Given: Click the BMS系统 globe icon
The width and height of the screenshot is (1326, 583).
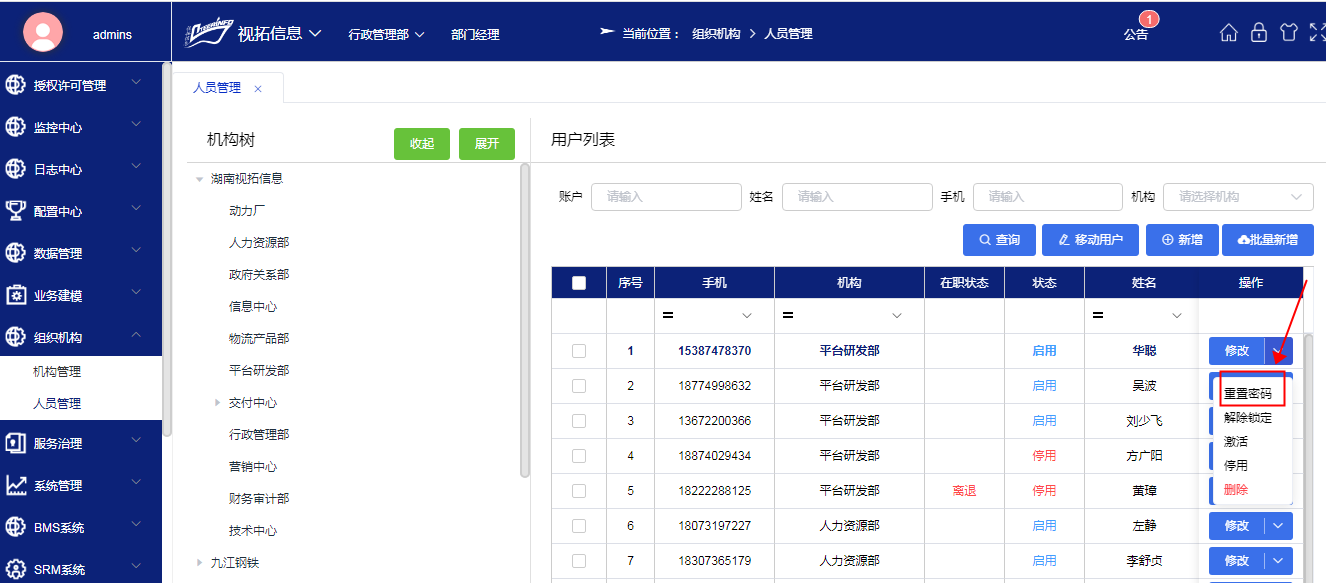Looking at the screenshot, I should pyautogui.click(x=16, y=527).
